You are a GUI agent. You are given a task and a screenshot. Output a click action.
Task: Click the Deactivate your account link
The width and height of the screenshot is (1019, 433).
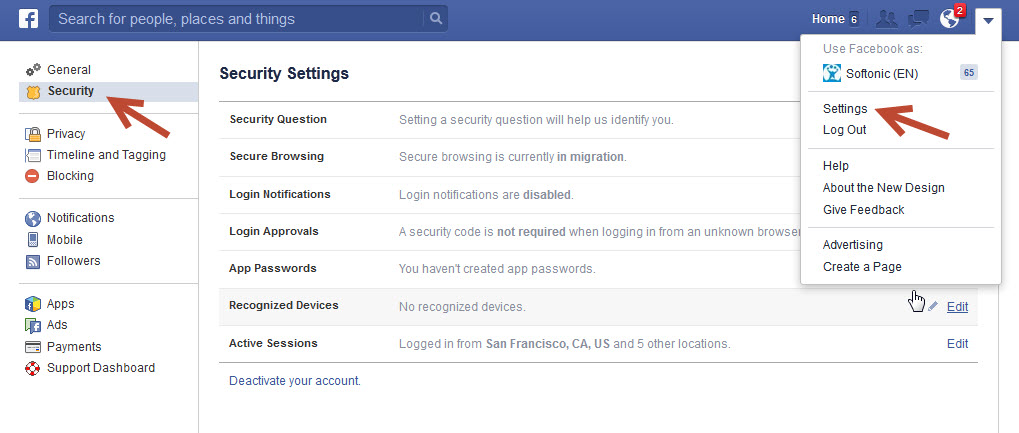click(x=294, y=381)
